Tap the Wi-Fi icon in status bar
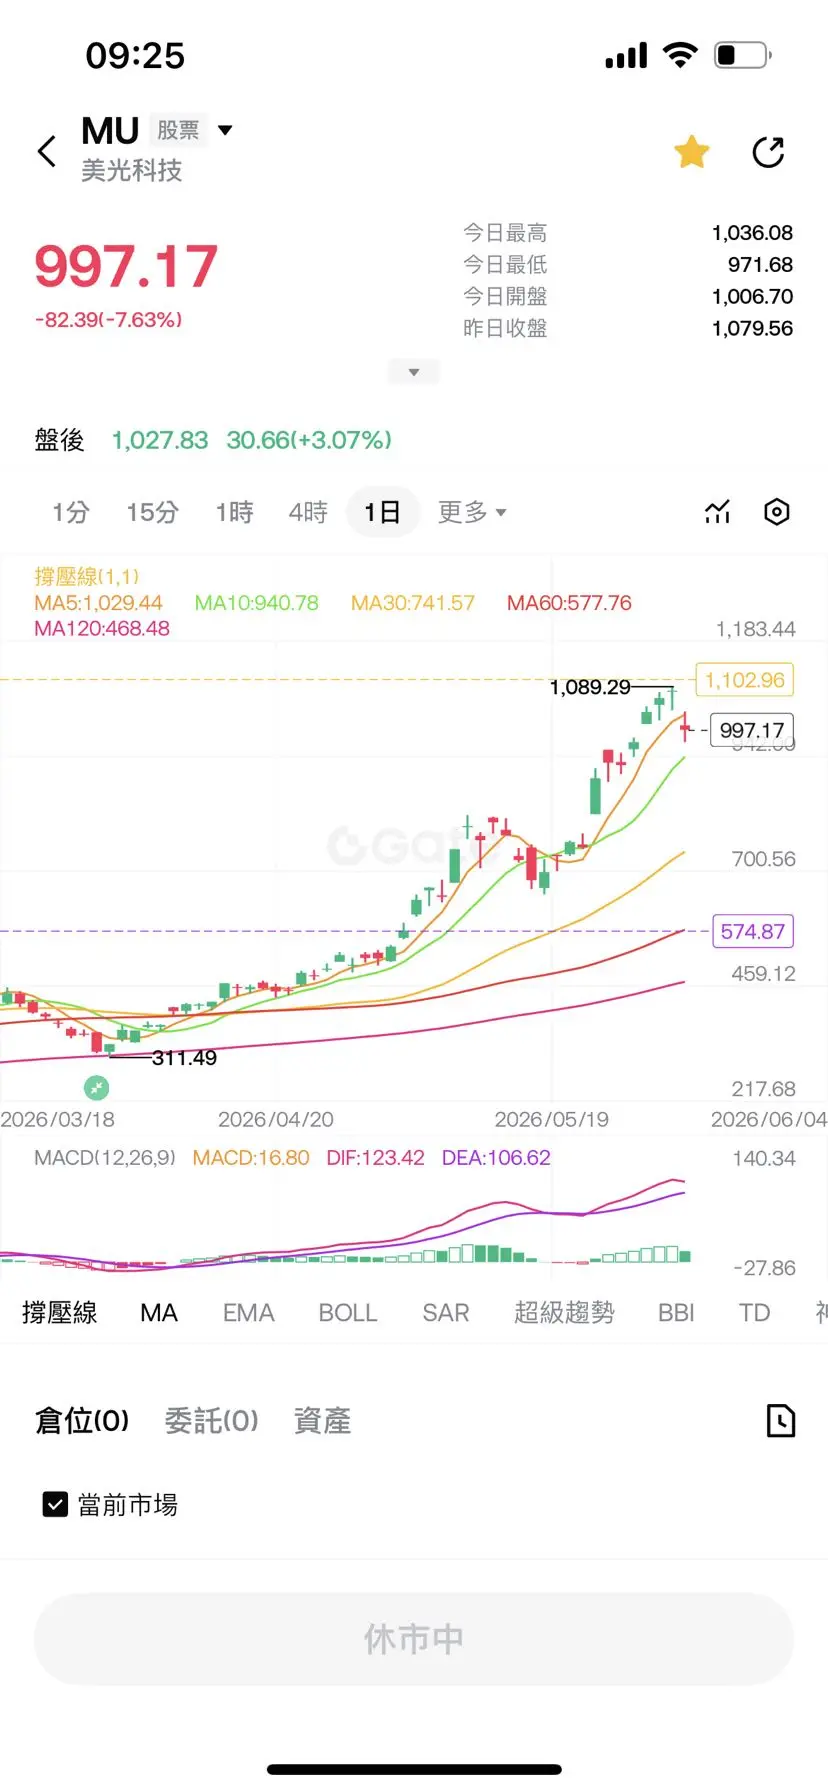The image size is (828, 1792). 680,55
